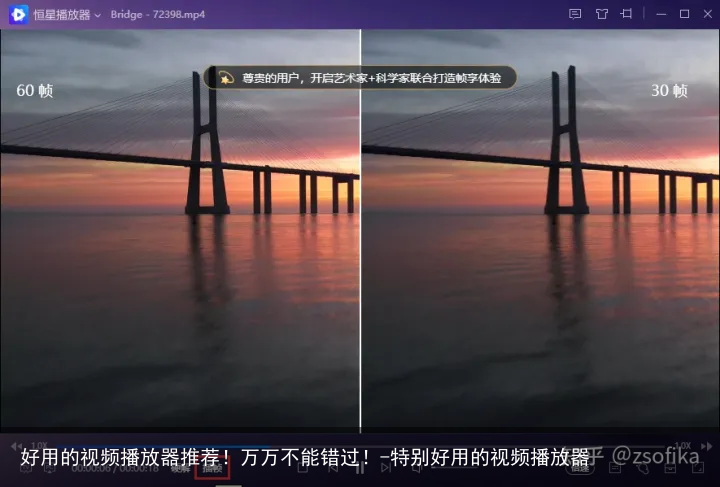Click the 30 帧 label on right video
Viewport: 720px width, 487px height.
(669, 91)
